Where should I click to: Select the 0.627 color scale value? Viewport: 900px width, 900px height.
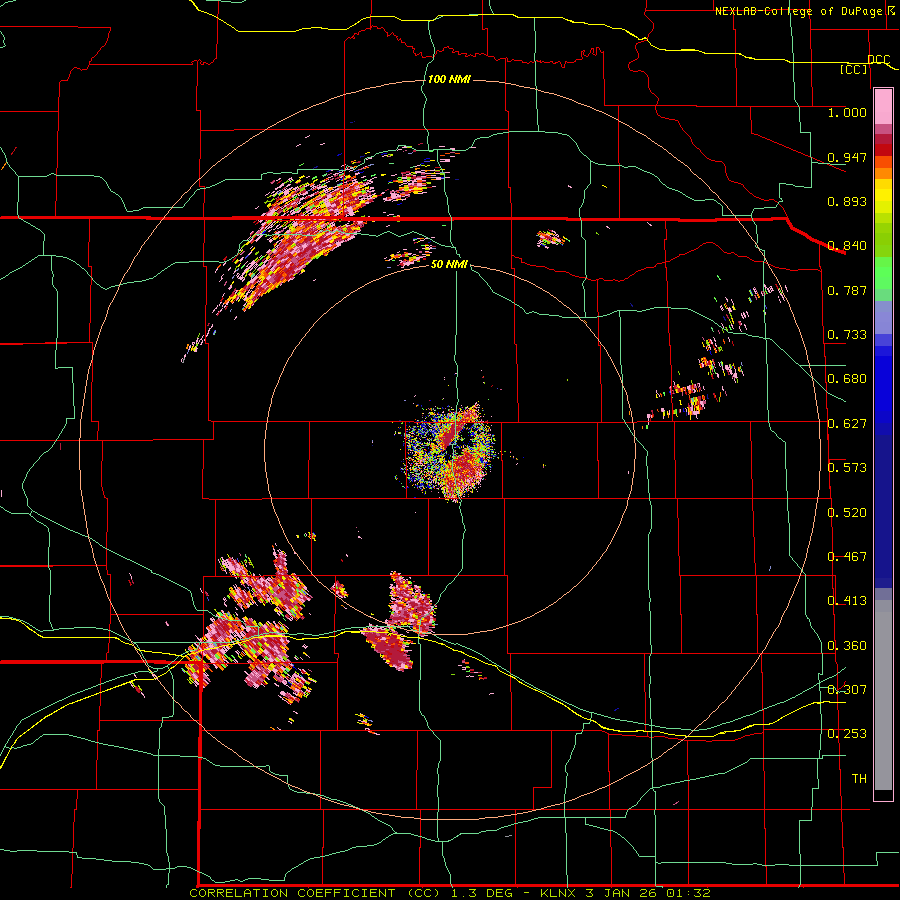(847, 424)
